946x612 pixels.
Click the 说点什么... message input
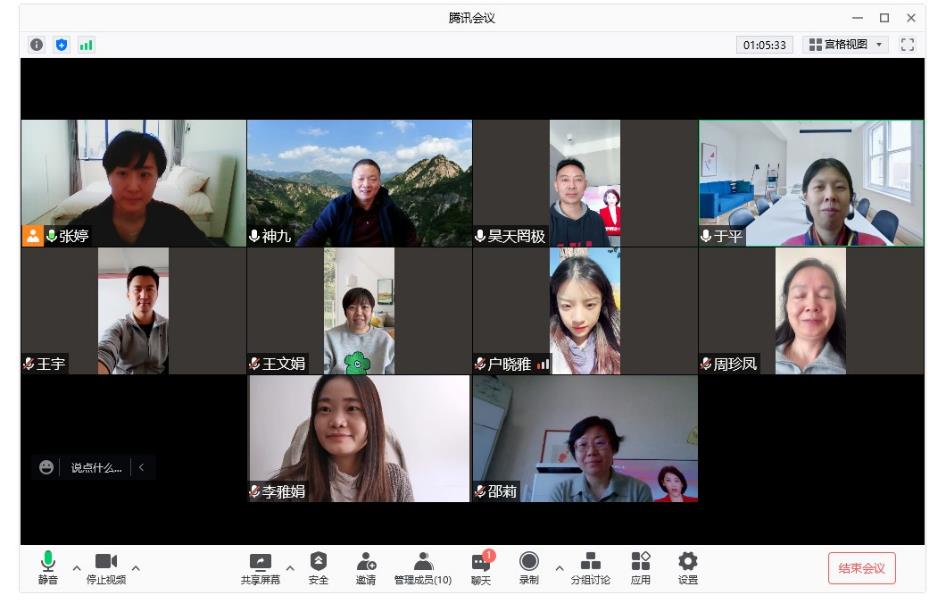pos(96,468)
